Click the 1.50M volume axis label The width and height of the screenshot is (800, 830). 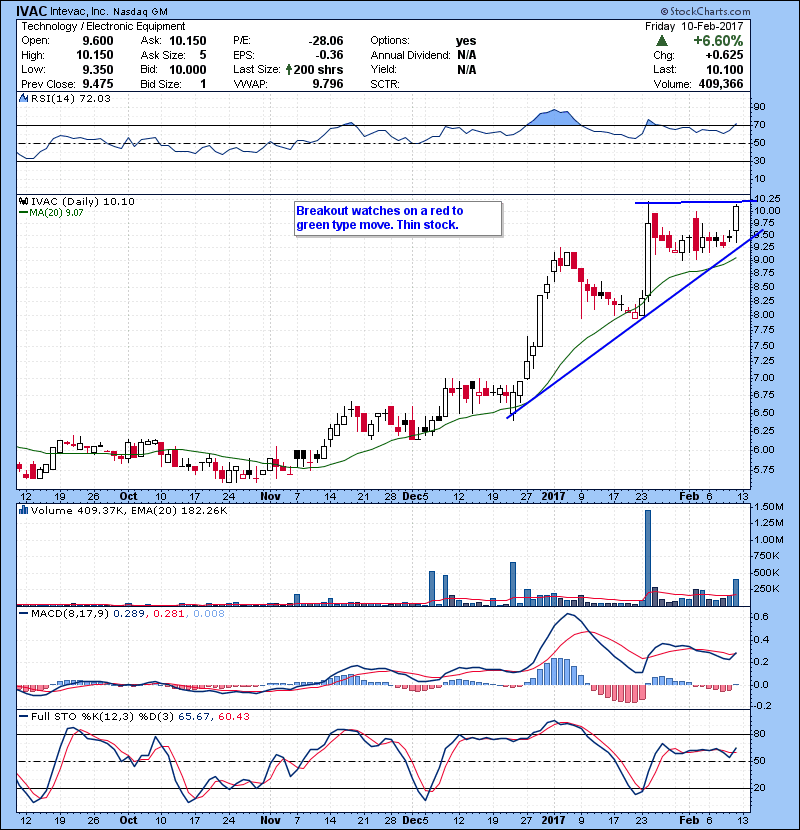pyautogui.click(x=769, y=507)
